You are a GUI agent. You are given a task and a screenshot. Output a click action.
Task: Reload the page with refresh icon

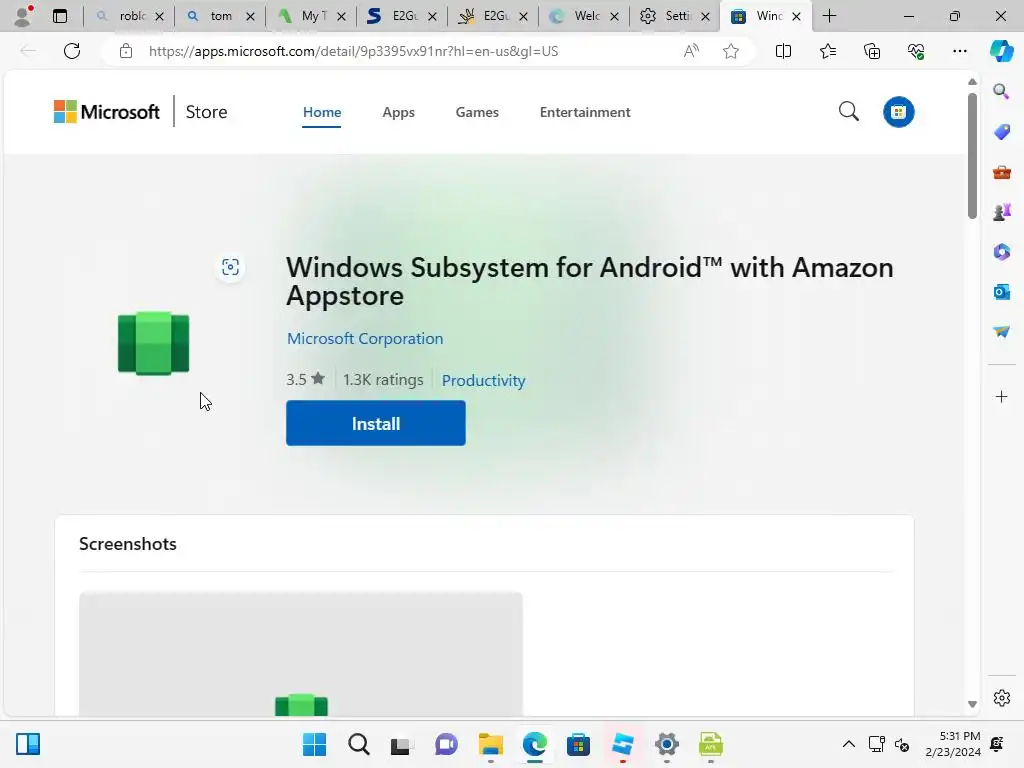pyautogui.click(x=72, y=51)
